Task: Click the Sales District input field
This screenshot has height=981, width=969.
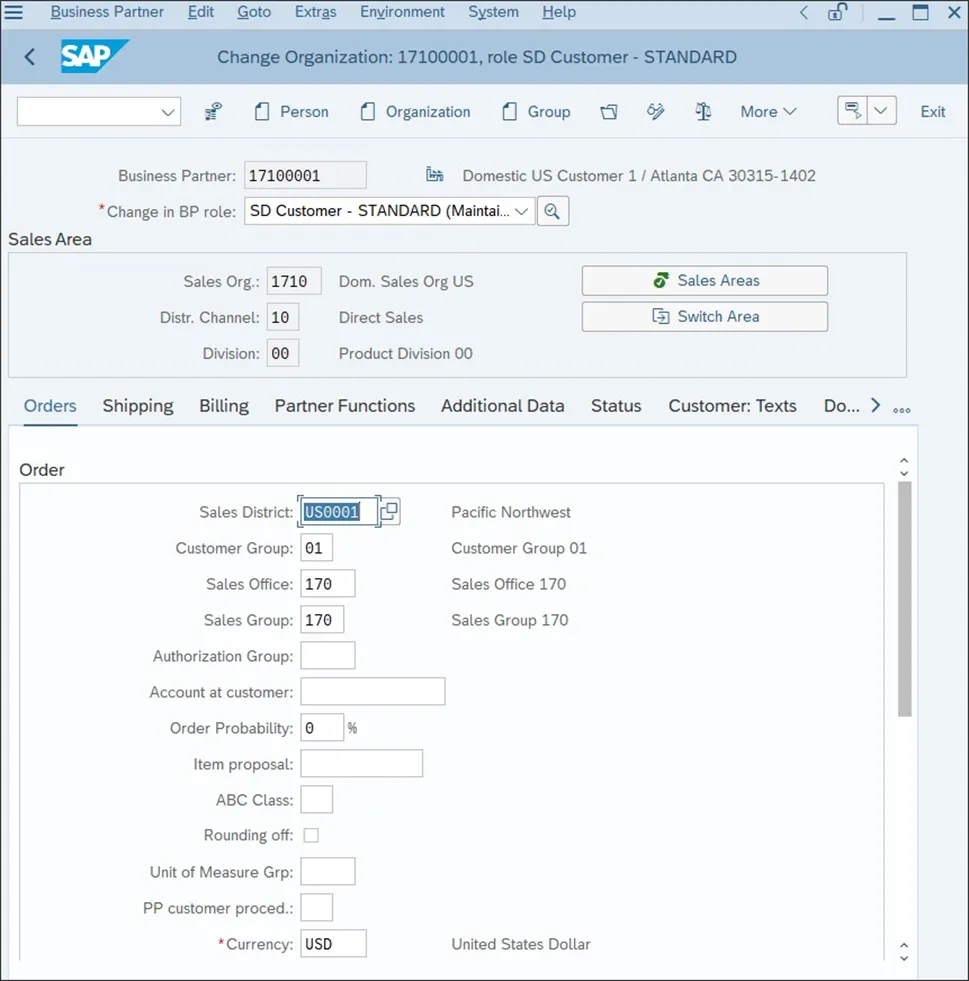Action: 338,512
